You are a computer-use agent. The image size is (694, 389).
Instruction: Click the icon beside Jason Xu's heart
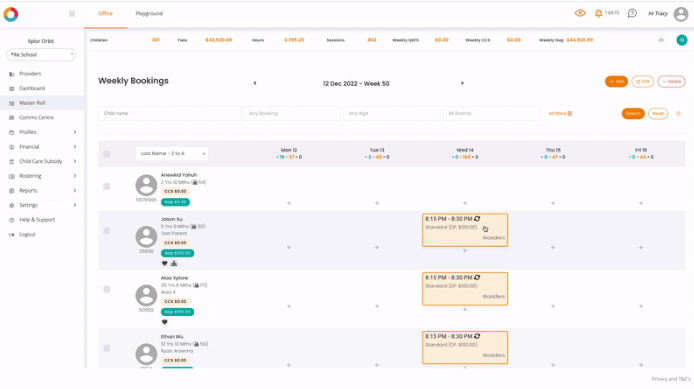point(174,263)
